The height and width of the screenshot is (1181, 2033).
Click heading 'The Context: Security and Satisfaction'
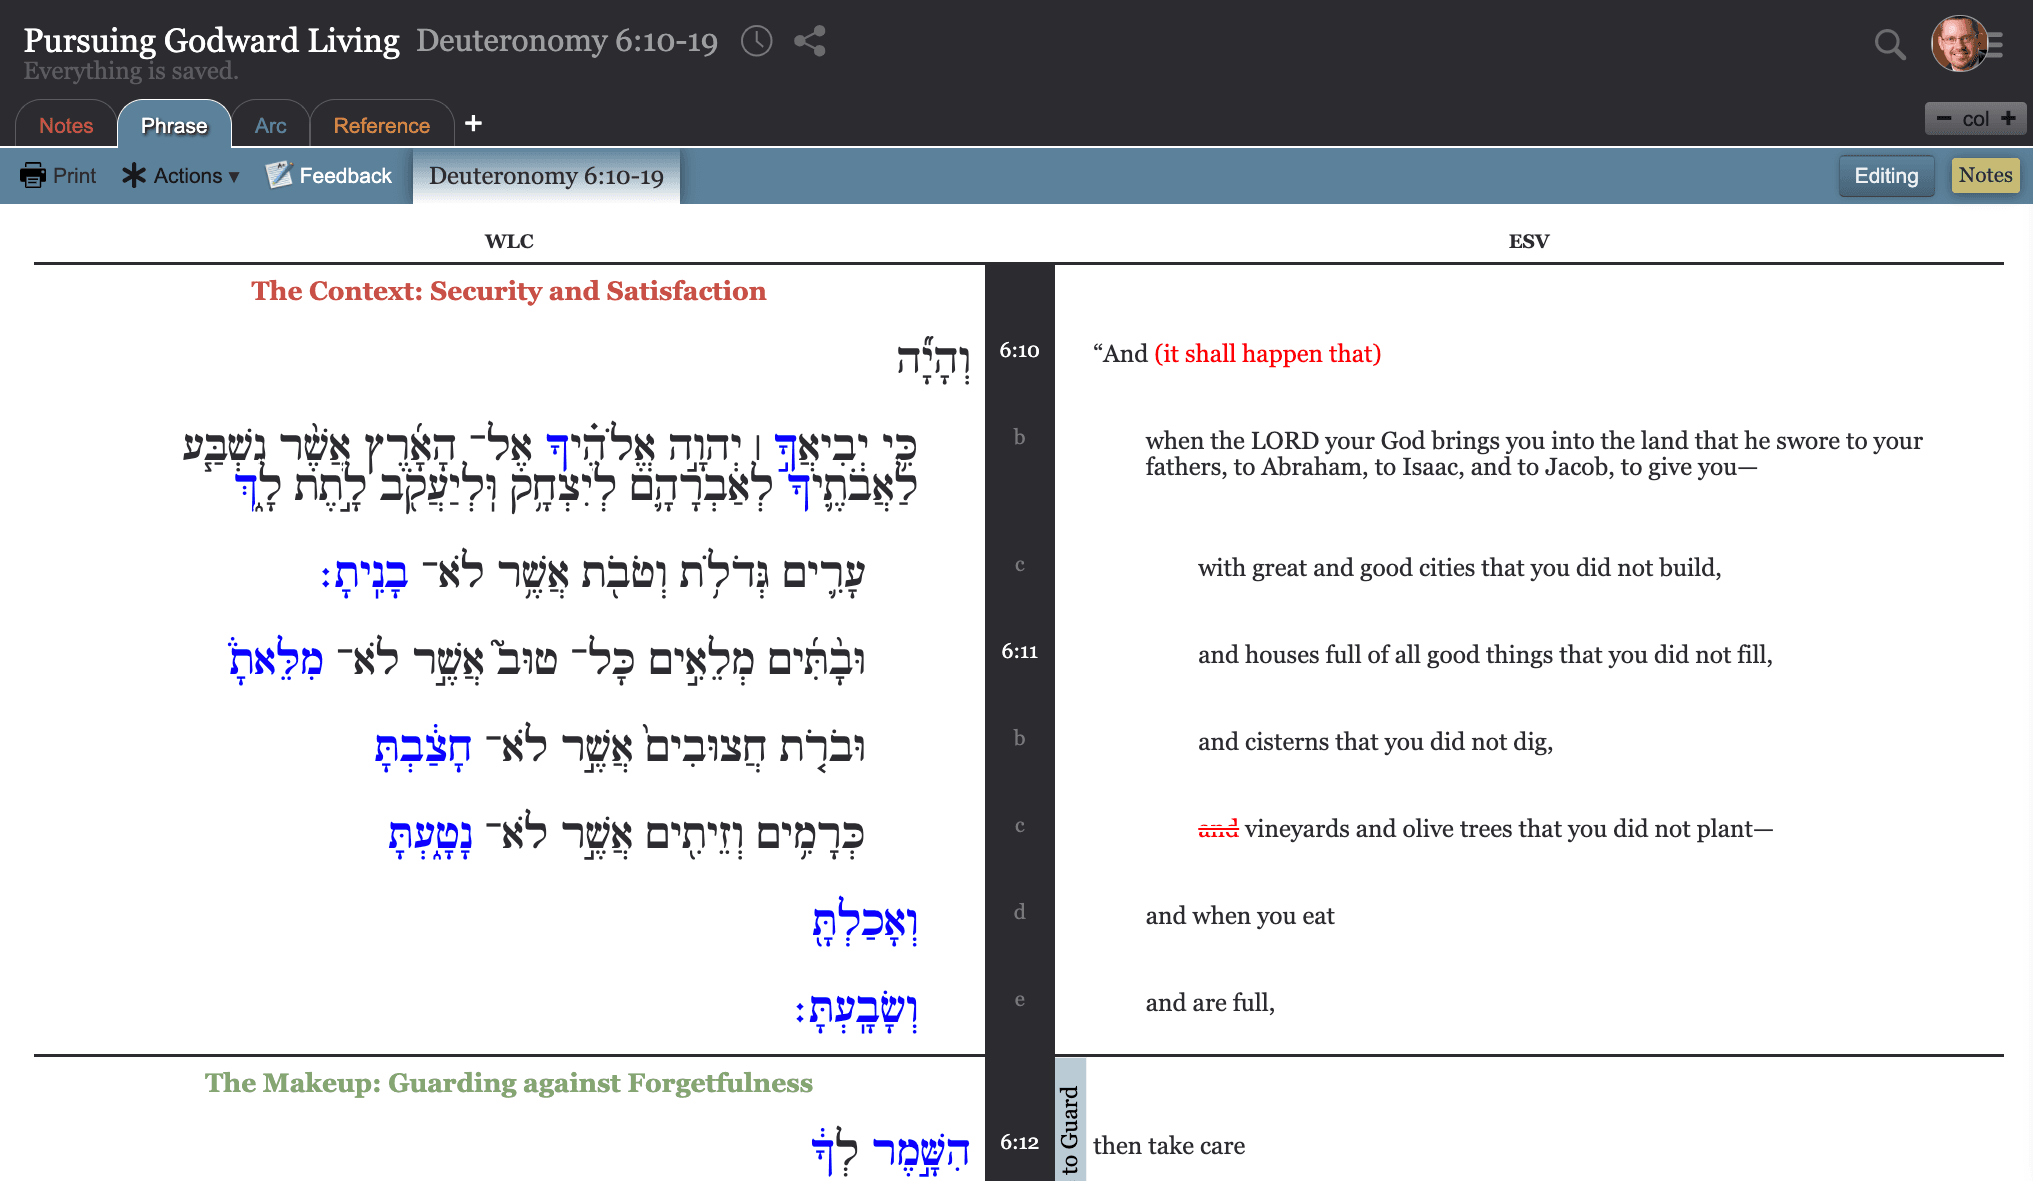tap(508, 291)
